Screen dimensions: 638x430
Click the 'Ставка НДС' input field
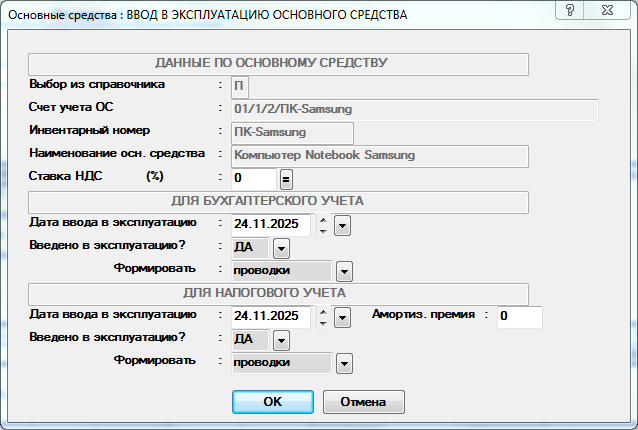pos(253,179)
